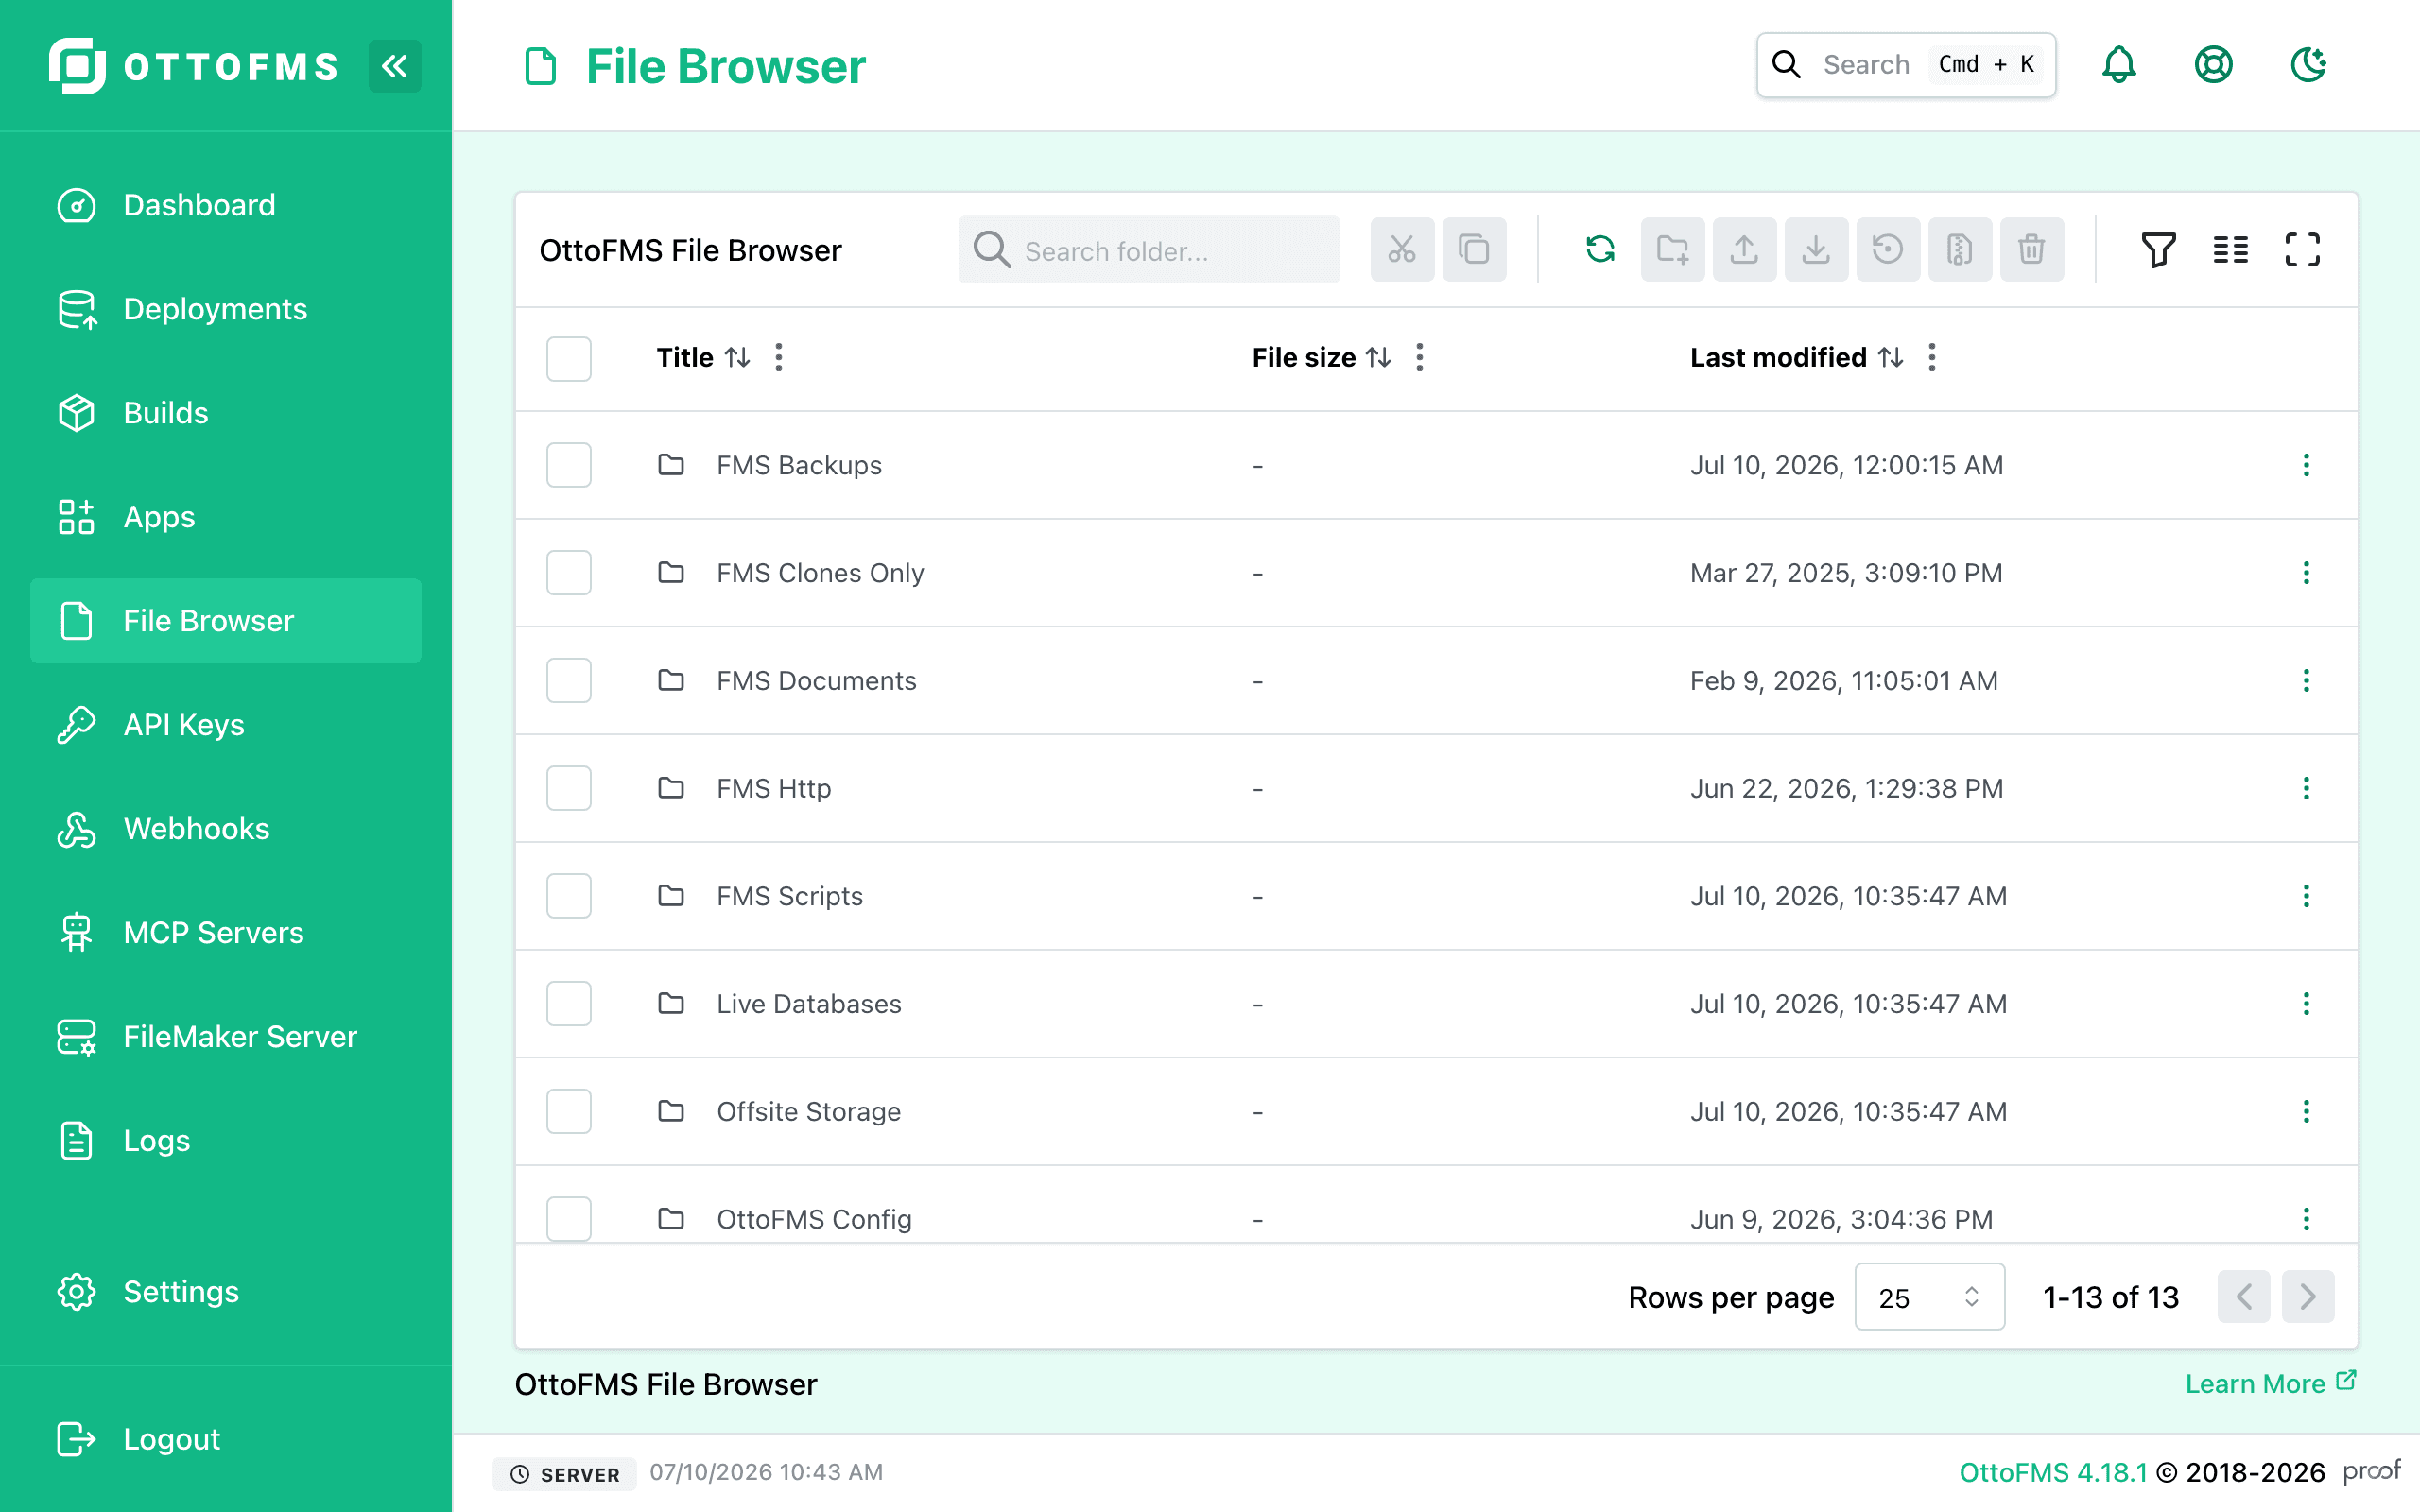2420x1512 pixels.
Task: Check the FMS Backups row checkbox
Action: click(569, 465)
